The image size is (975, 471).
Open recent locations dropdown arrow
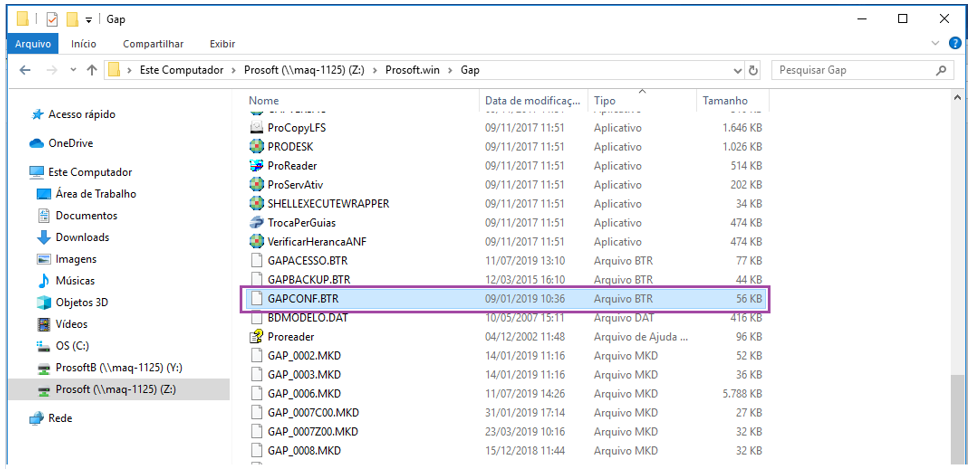tap(73, 70)
